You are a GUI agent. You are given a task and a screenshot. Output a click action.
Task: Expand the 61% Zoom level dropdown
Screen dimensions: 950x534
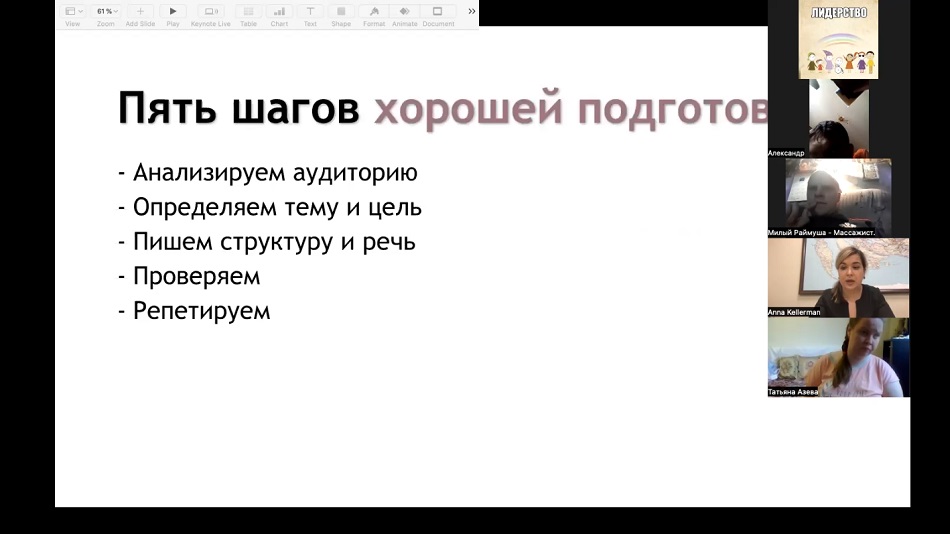[x=106, y=12]
